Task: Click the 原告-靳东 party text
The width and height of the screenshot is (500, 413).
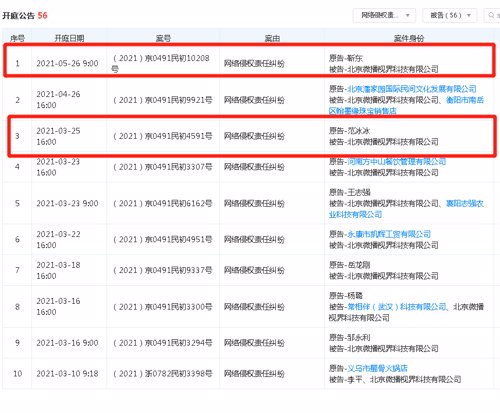Action: pos(346,58)
